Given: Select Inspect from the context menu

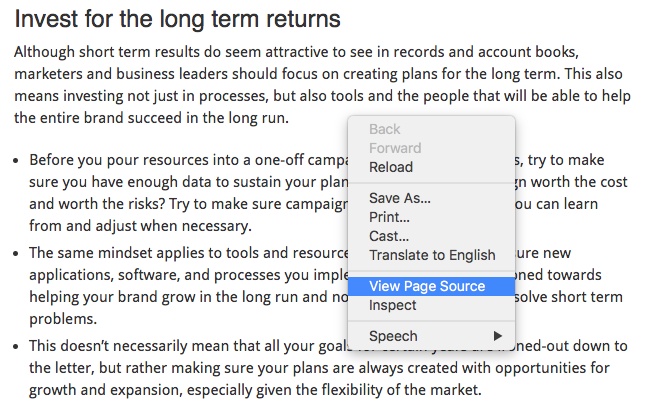Looking at the screenshot, I should coord(392,305).
